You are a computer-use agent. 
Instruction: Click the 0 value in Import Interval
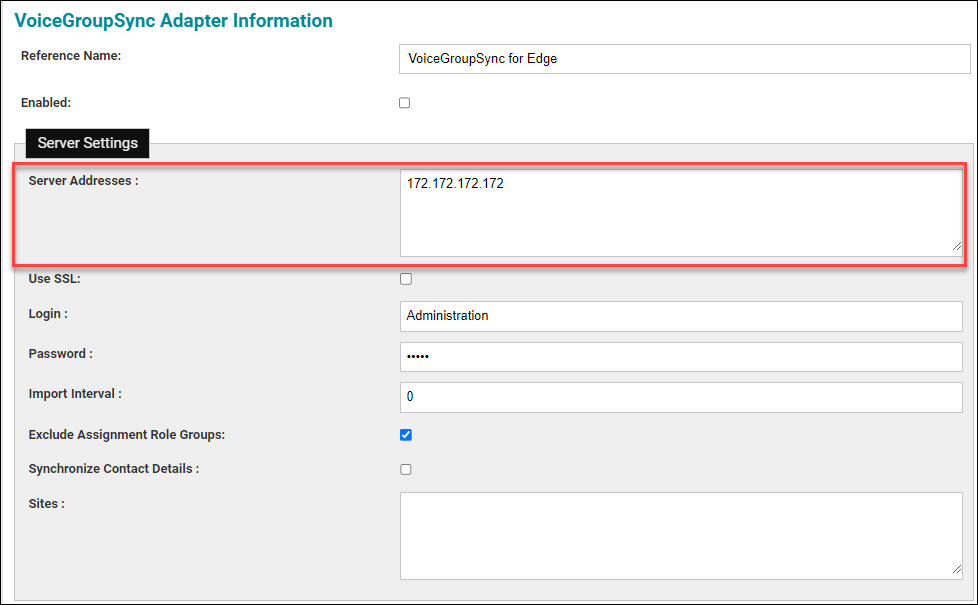pyautogui.click(x=408, y=396)
